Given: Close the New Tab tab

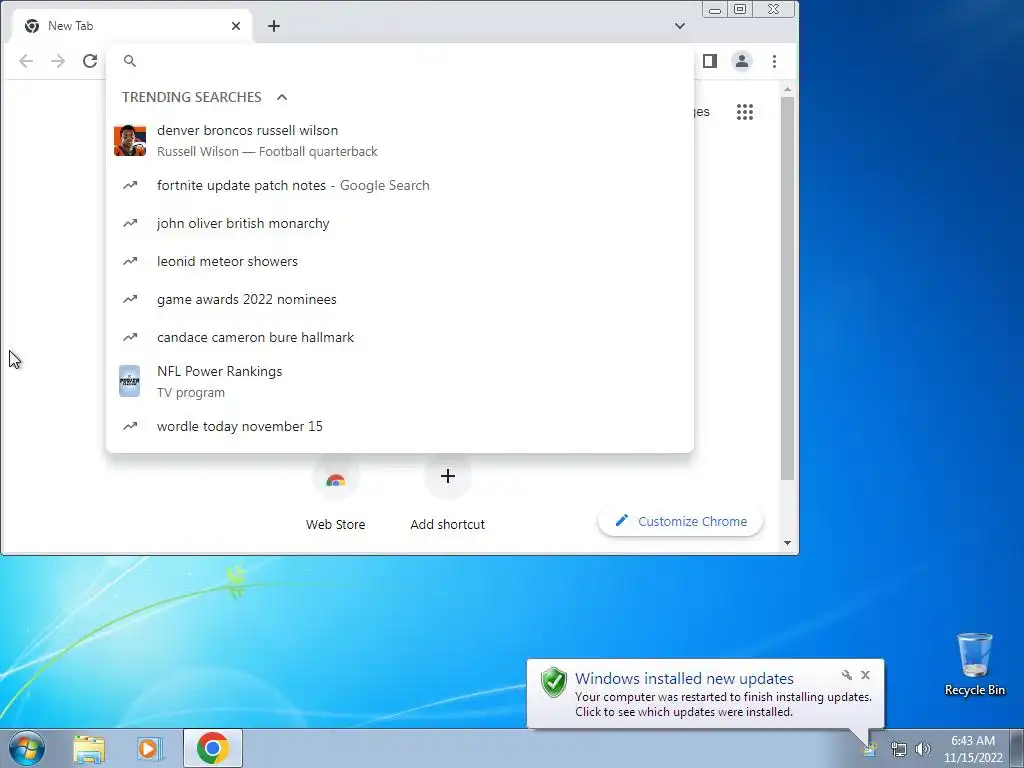Looking at the screenshot, I should click(236, 26).
